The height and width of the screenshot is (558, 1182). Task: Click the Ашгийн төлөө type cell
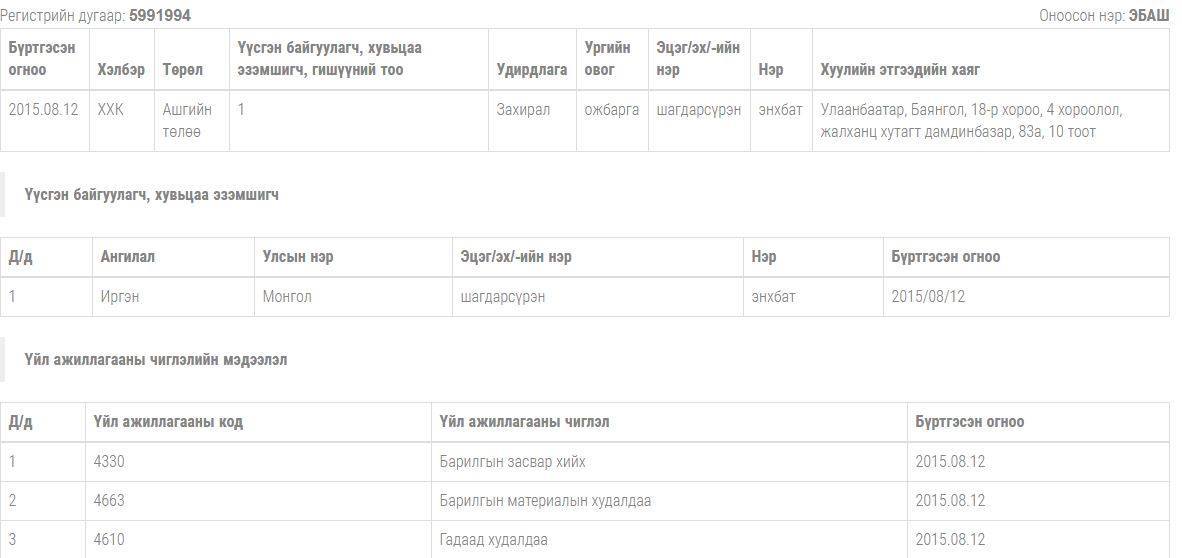point(187,121)
